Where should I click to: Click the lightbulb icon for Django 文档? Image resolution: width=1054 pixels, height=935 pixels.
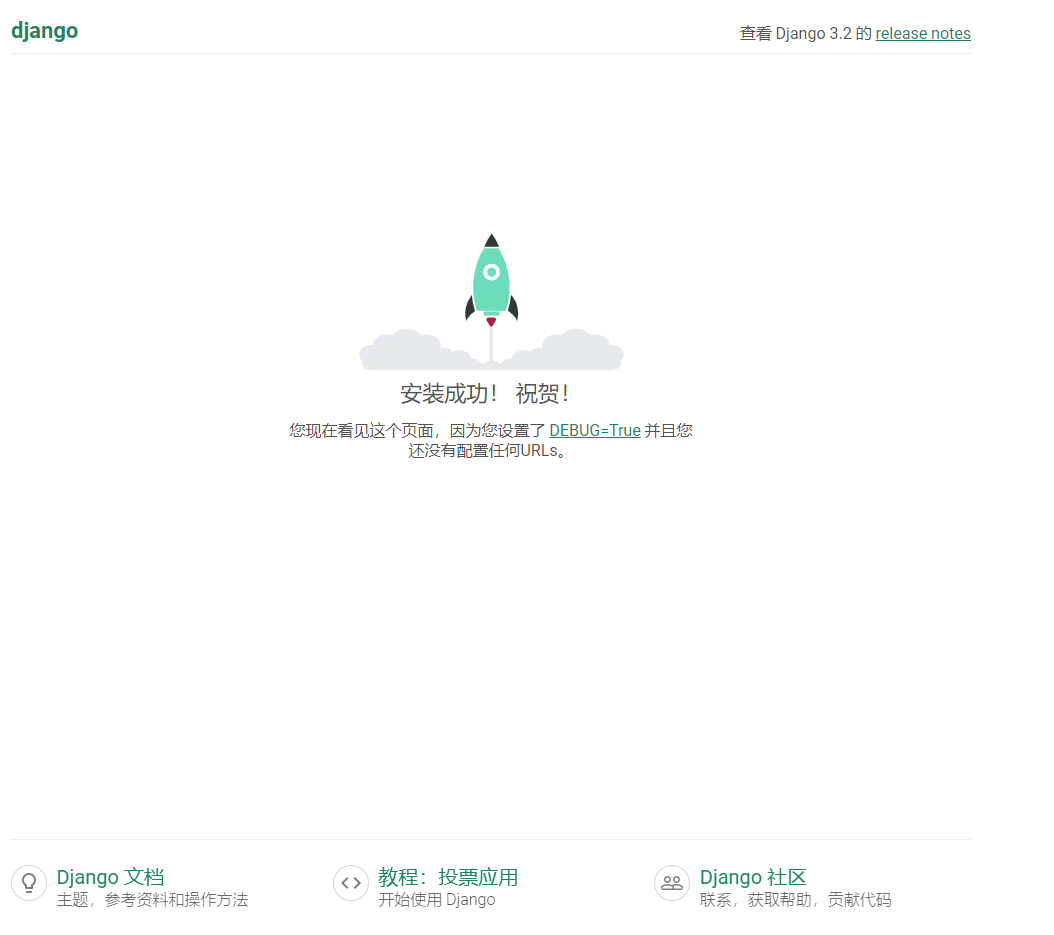(x=29, y=883)
